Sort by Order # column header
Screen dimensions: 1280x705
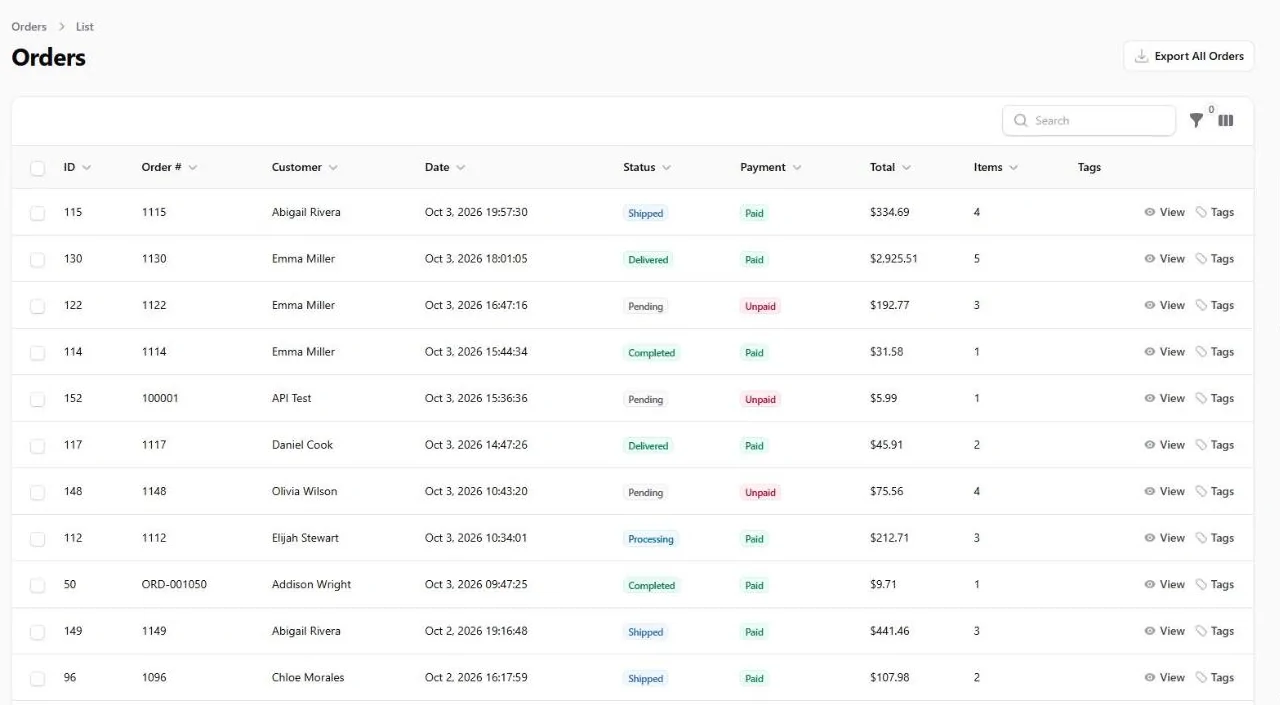click(169, 167)
